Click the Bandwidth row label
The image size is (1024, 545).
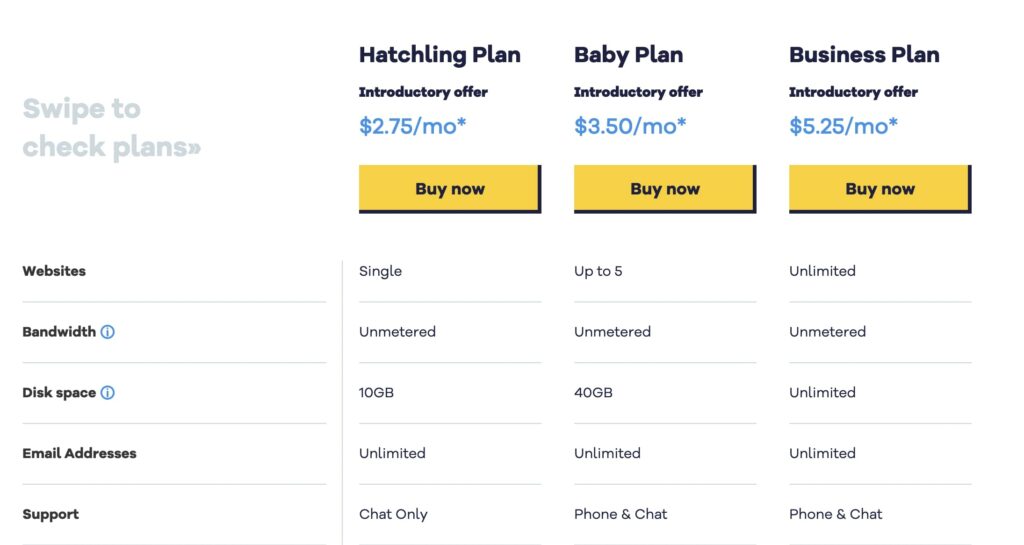[59, 332]
